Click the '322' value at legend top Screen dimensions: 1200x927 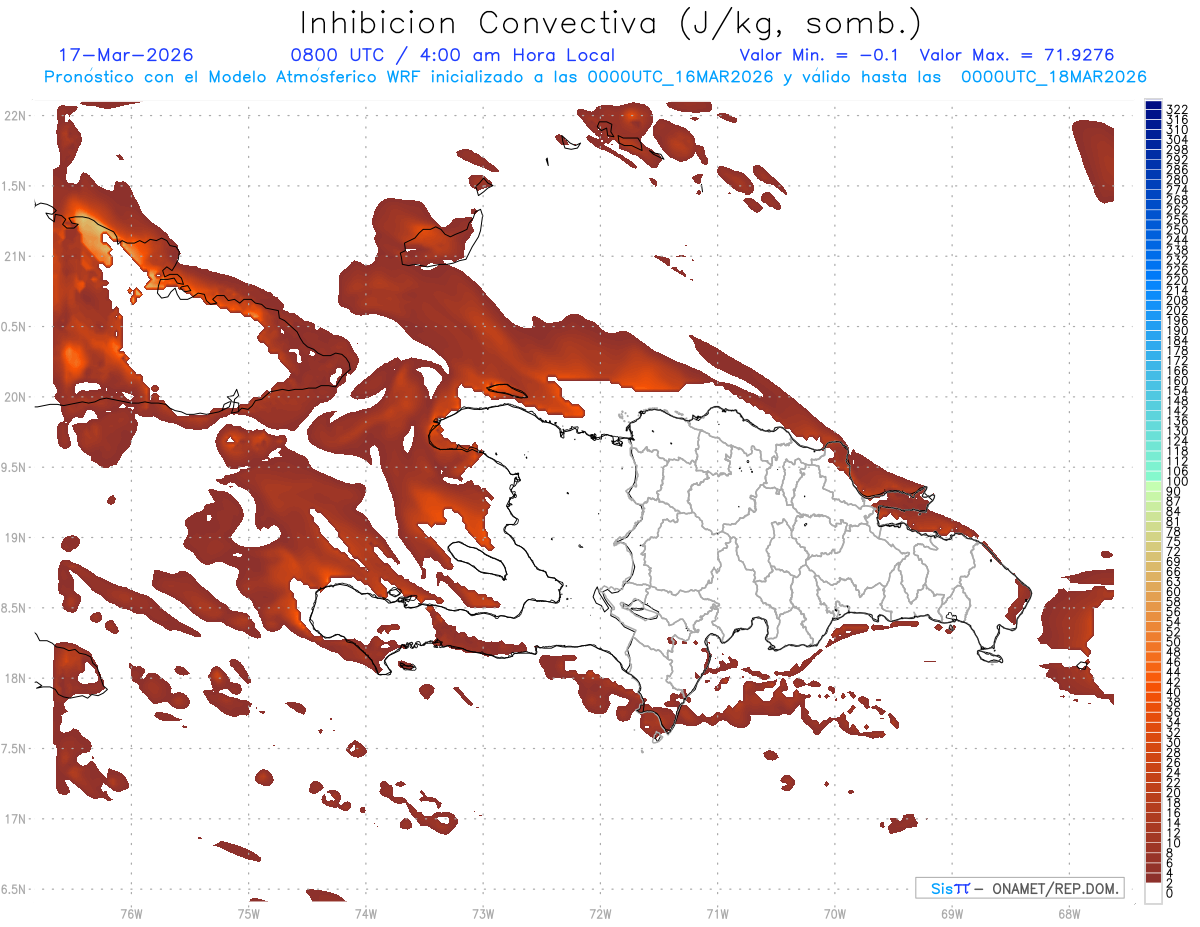click(x=1176, y=109)
